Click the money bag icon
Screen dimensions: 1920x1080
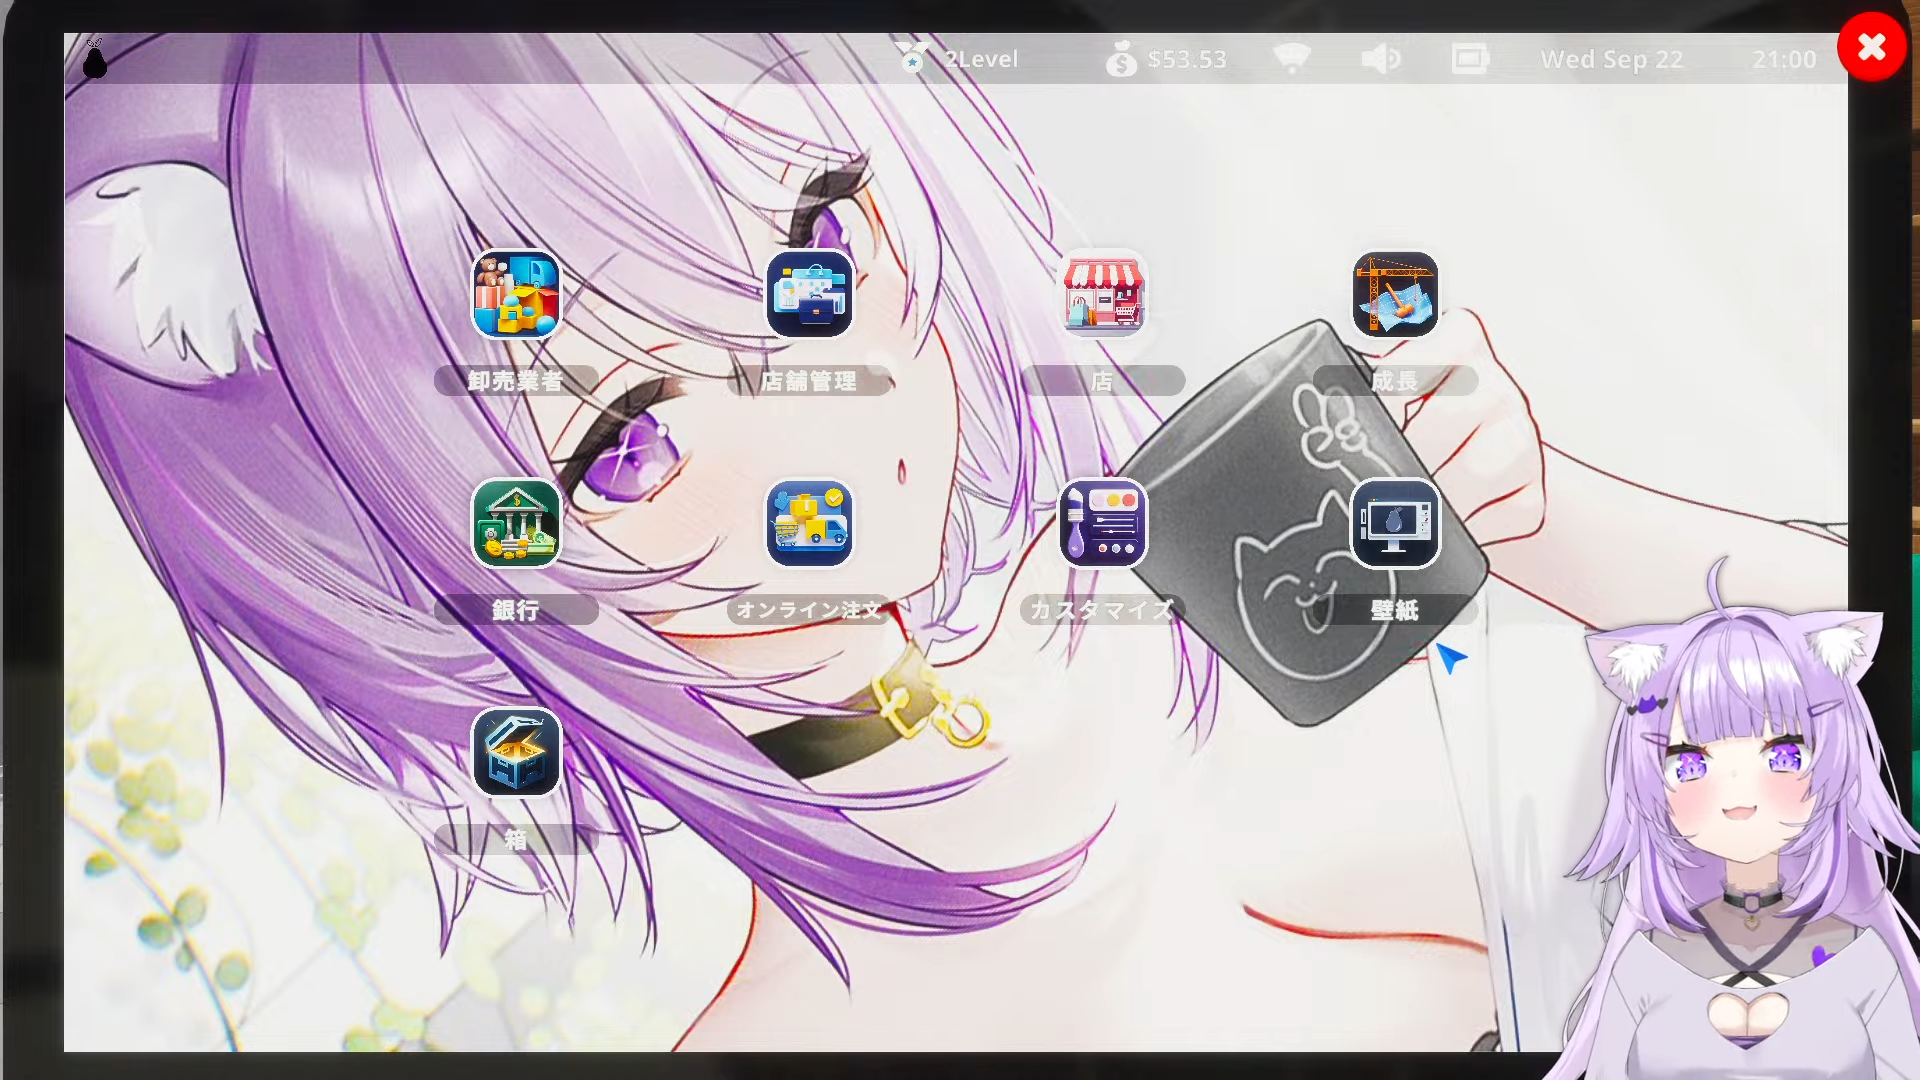tap(1121, 59)
